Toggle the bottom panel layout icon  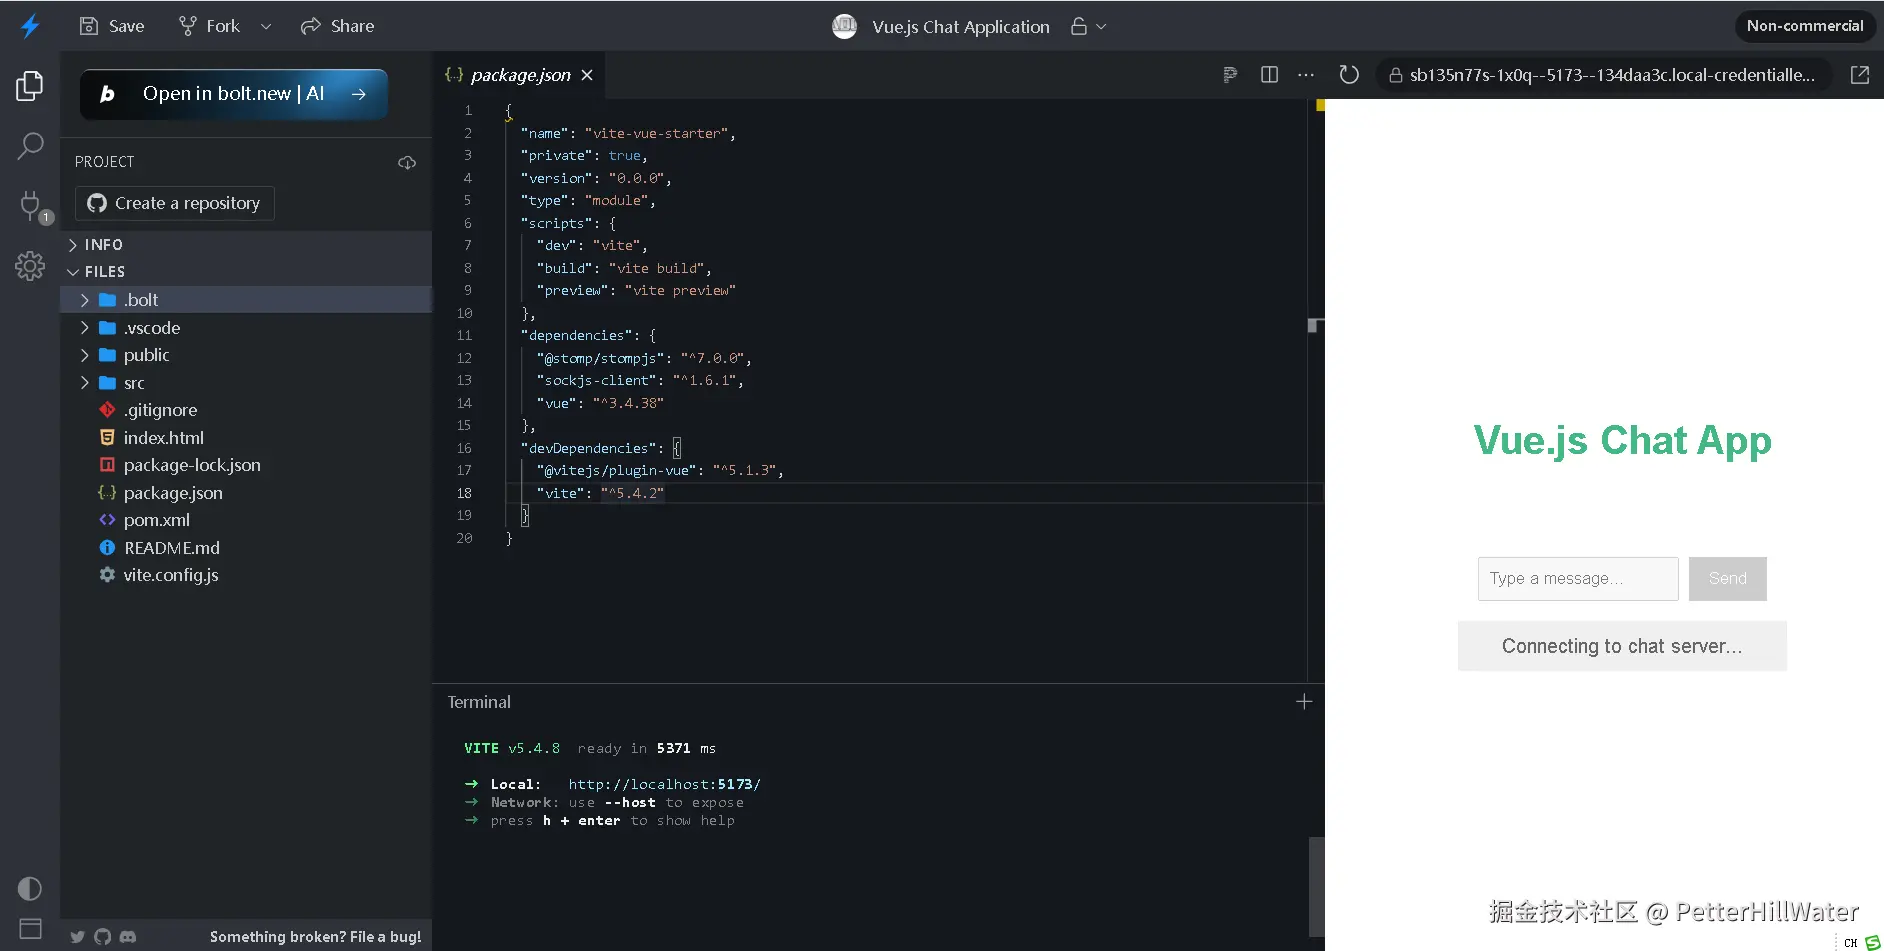click(x=30, y=928)
